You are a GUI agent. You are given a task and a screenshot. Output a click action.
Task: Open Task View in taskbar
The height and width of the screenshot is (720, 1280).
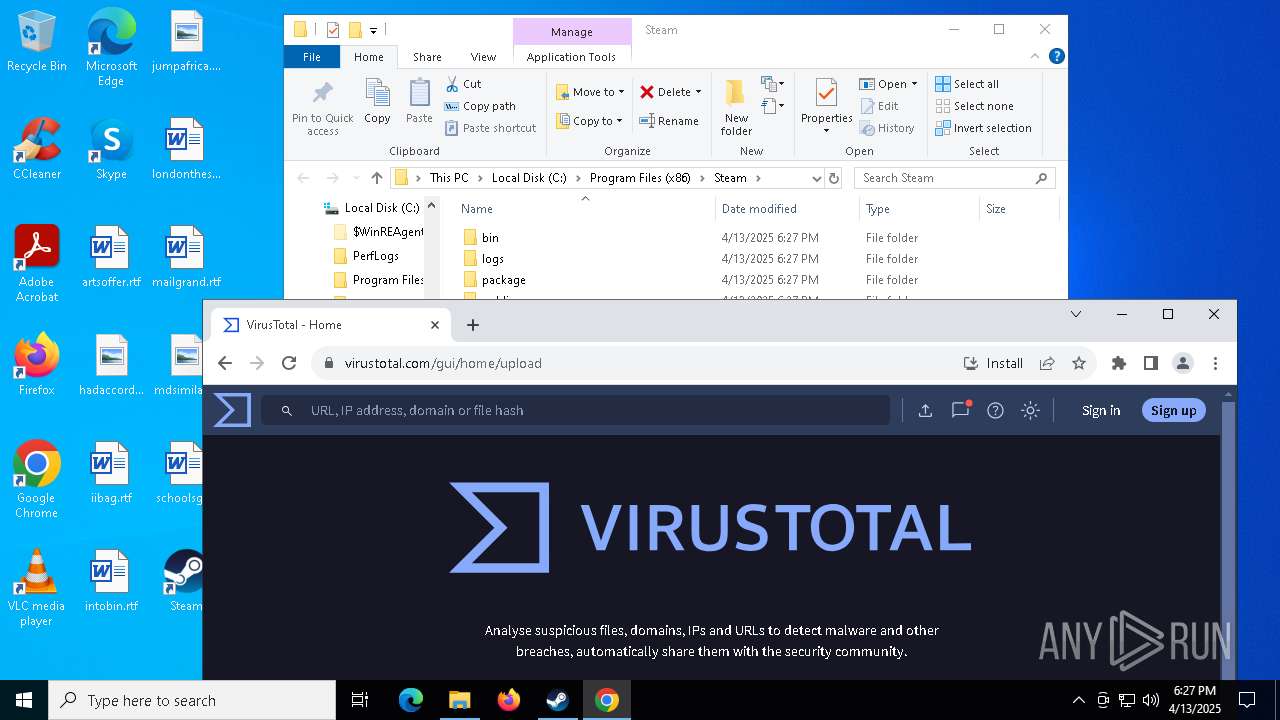click(x=360, y=700)
